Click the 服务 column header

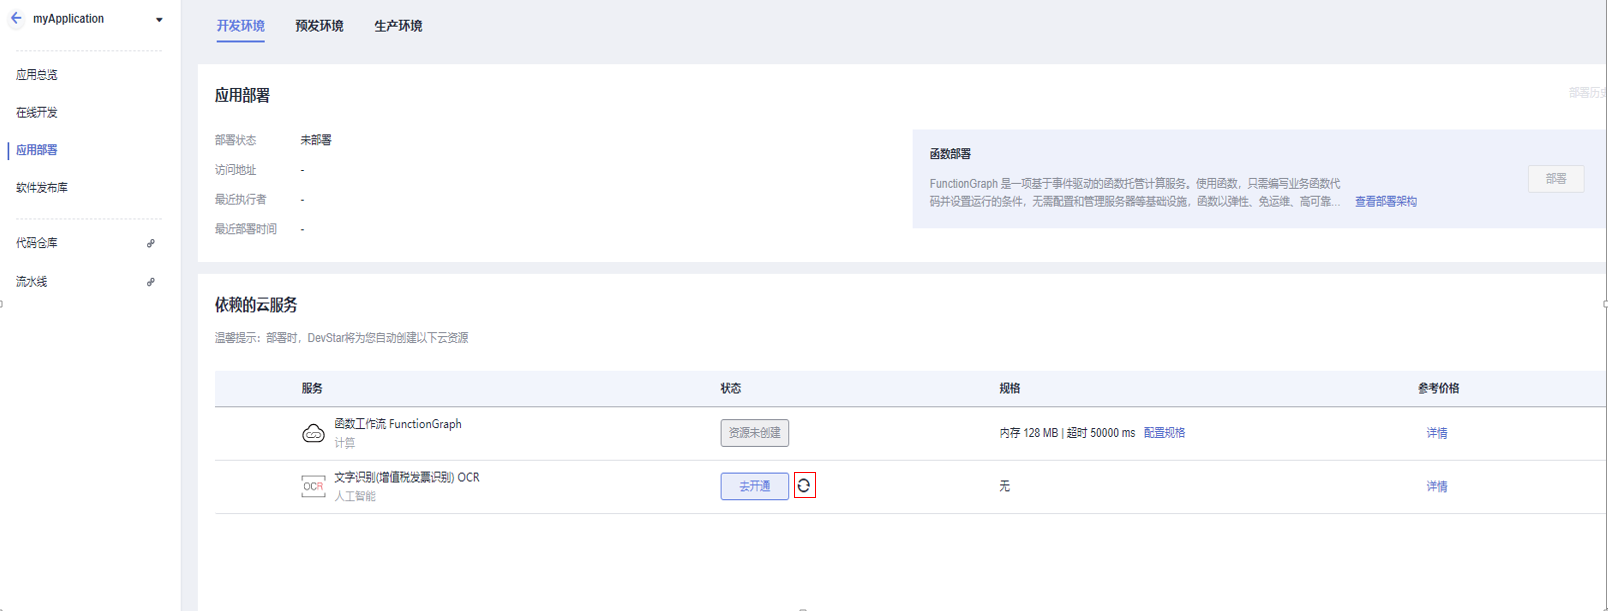[x=312, y=388]
